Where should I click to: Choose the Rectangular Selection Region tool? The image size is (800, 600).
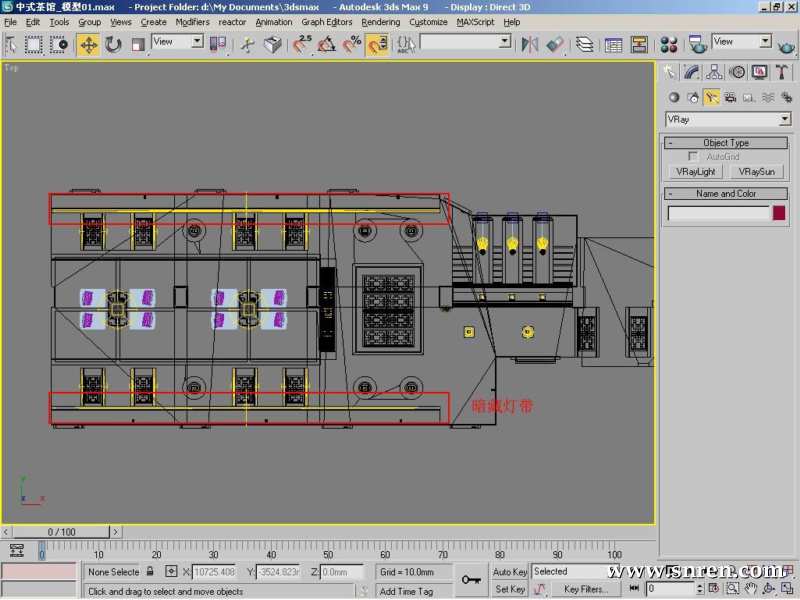[34, 45]
